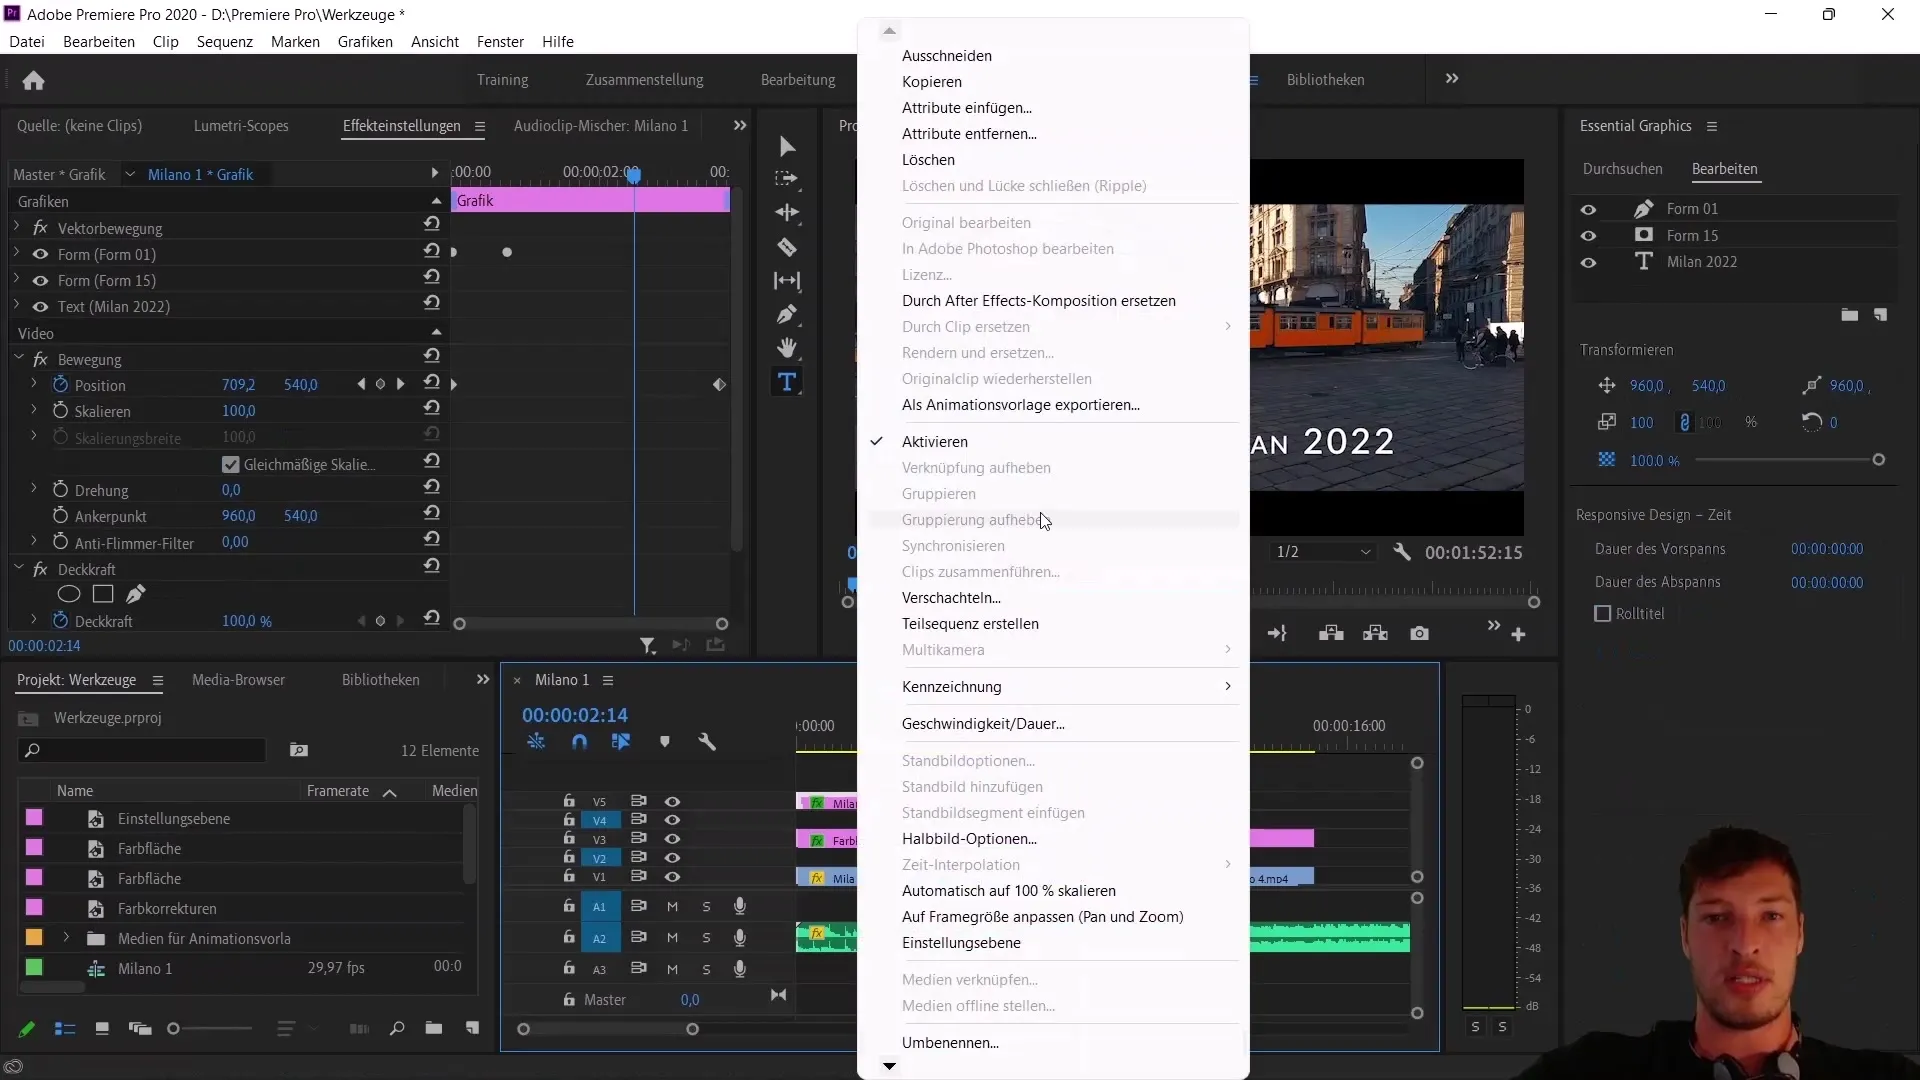Select the Selection tool arrow
The height and width of the screenshot is (1080, 1920).
point(787,146)
